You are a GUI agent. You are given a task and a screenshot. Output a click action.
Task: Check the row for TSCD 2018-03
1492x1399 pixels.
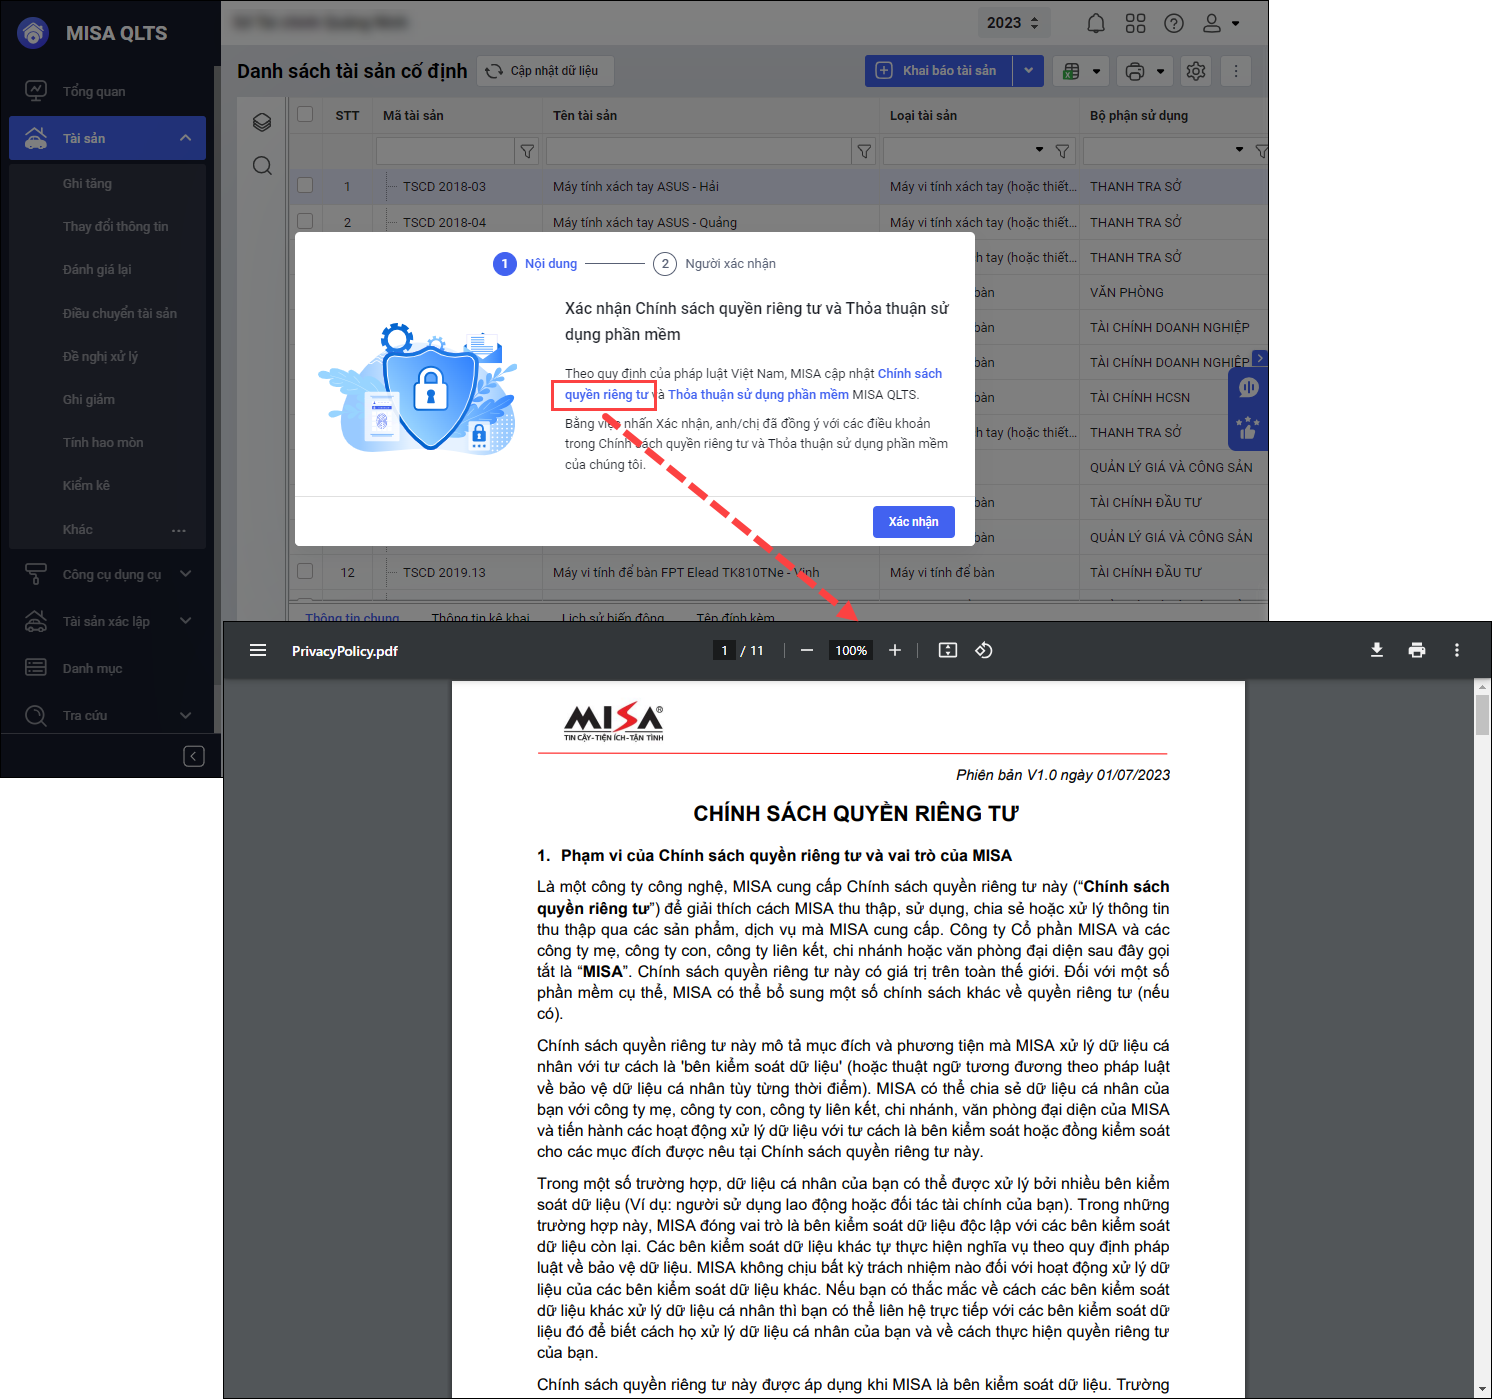pos(305,186)
